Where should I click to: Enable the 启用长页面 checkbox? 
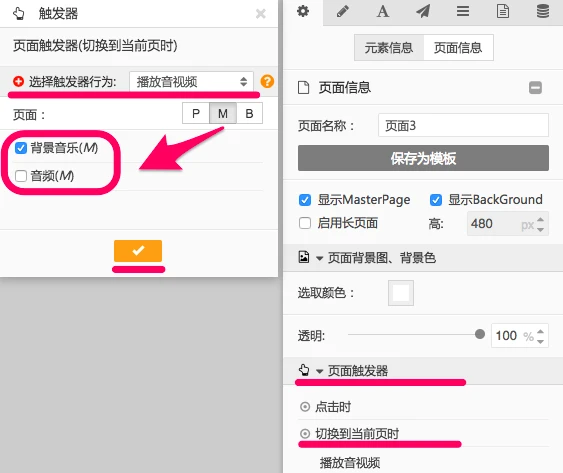point(305,223)
